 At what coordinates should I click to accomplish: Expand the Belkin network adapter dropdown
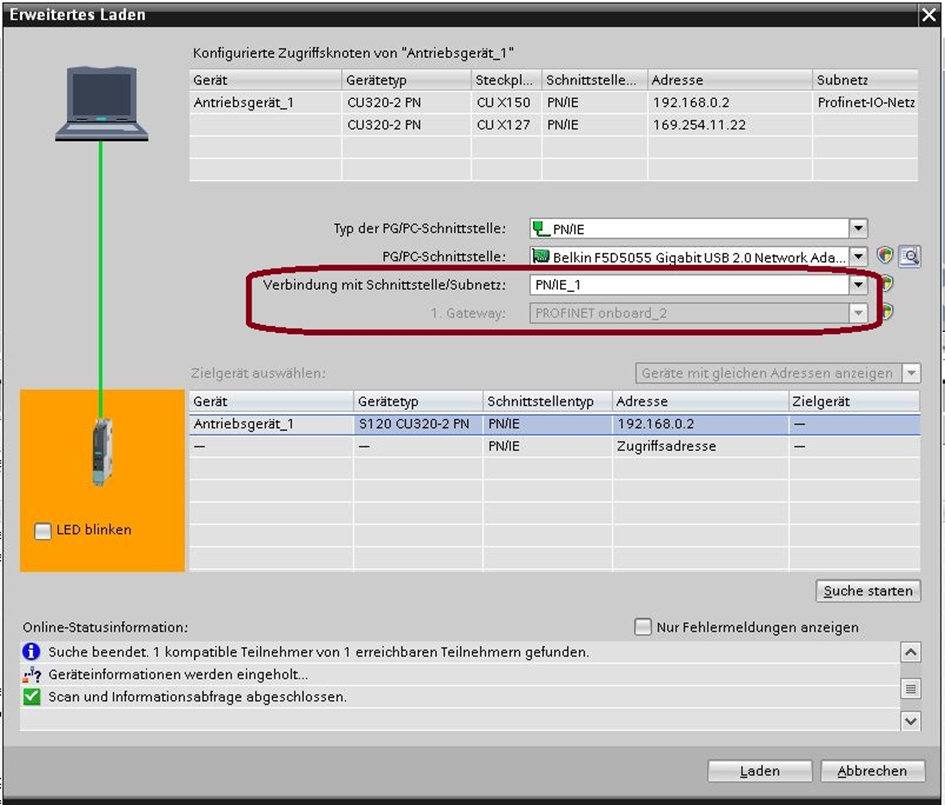click(x=857, y=257)
